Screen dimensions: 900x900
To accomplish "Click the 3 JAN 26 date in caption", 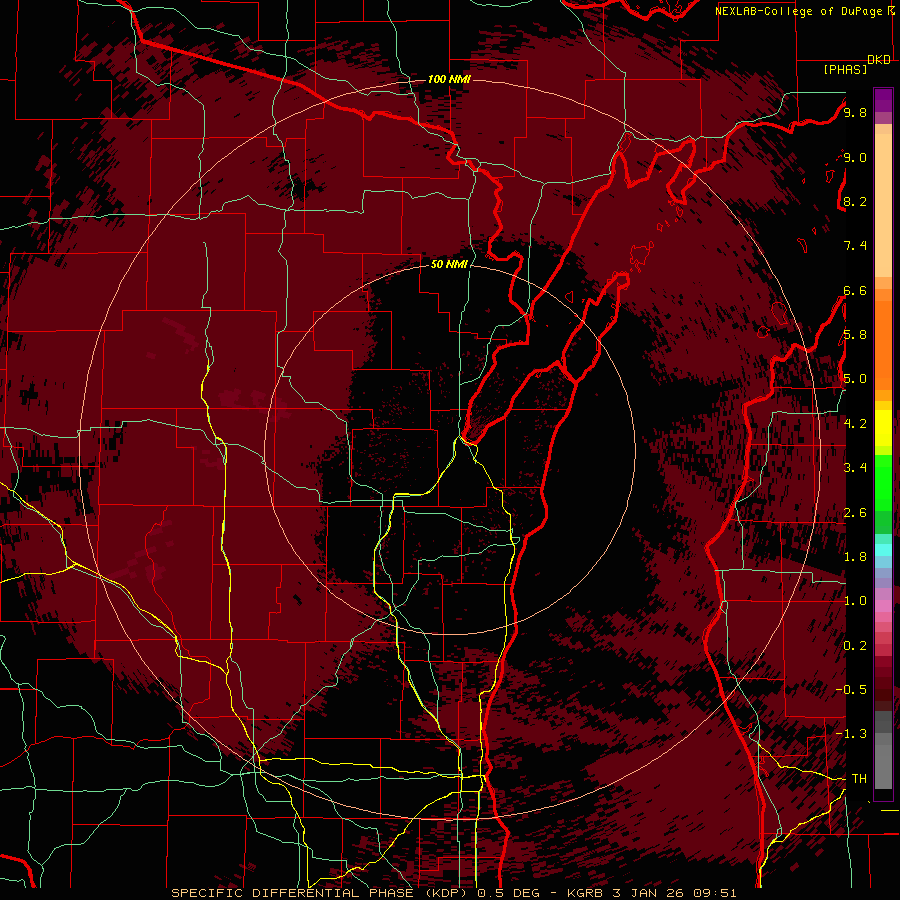I will point(649,893).
